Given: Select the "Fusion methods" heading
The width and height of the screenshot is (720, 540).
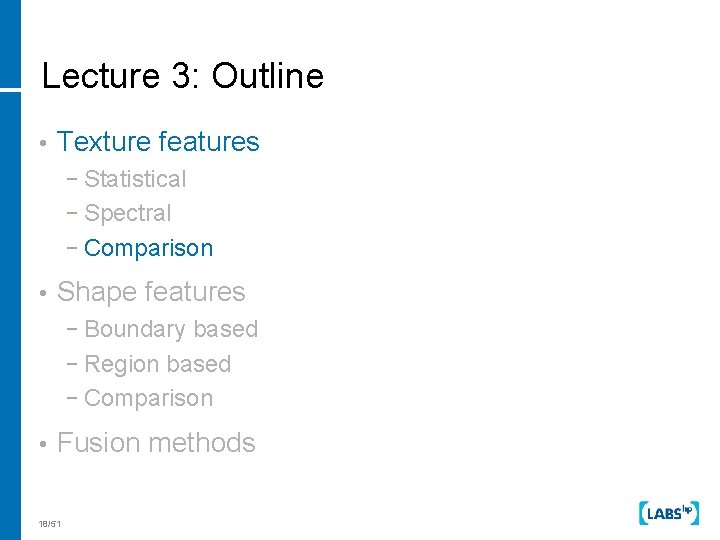Looking at the screenshot, I should coord(156,443).
